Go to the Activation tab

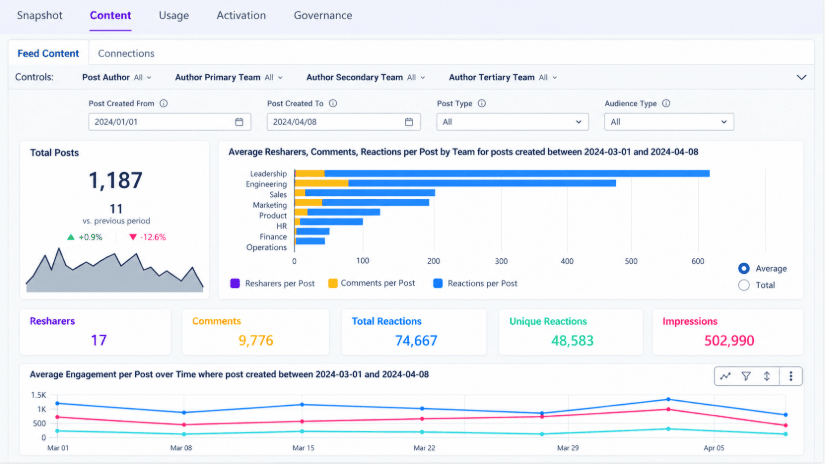tap(241, 15)
